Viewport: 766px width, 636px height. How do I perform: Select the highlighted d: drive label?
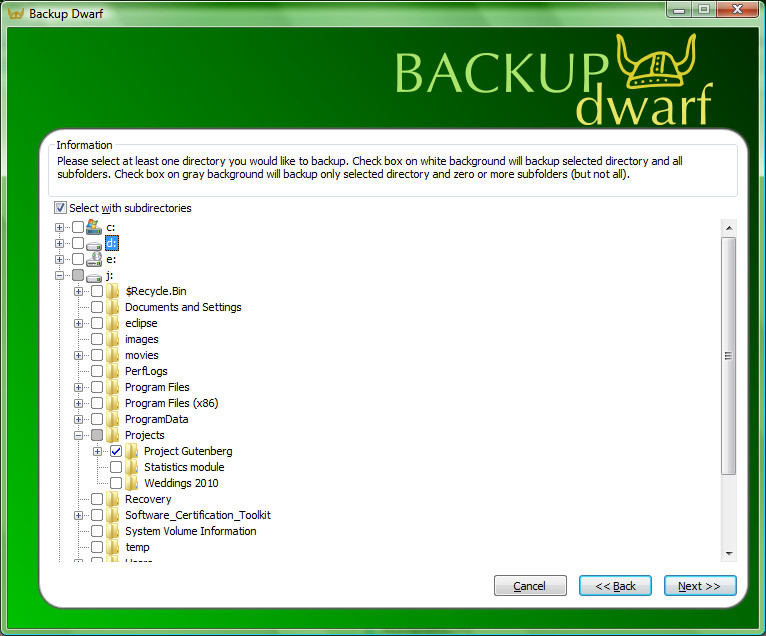[112, 243]
